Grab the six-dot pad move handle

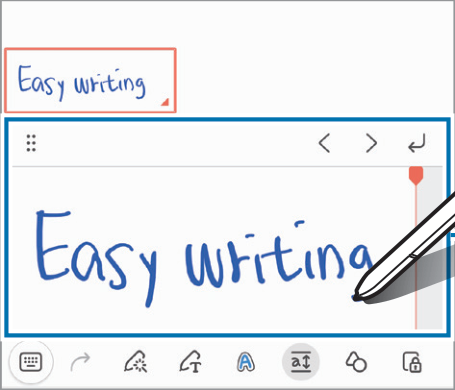(31, 143)
